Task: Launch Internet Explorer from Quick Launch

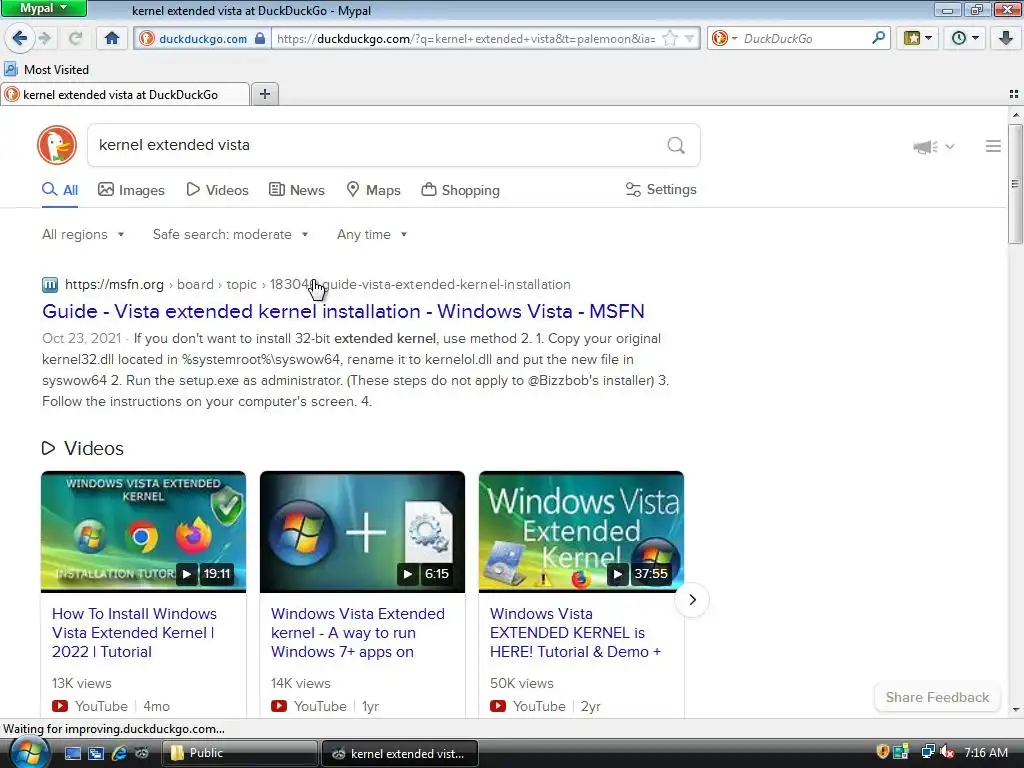Action: (119, 754)
